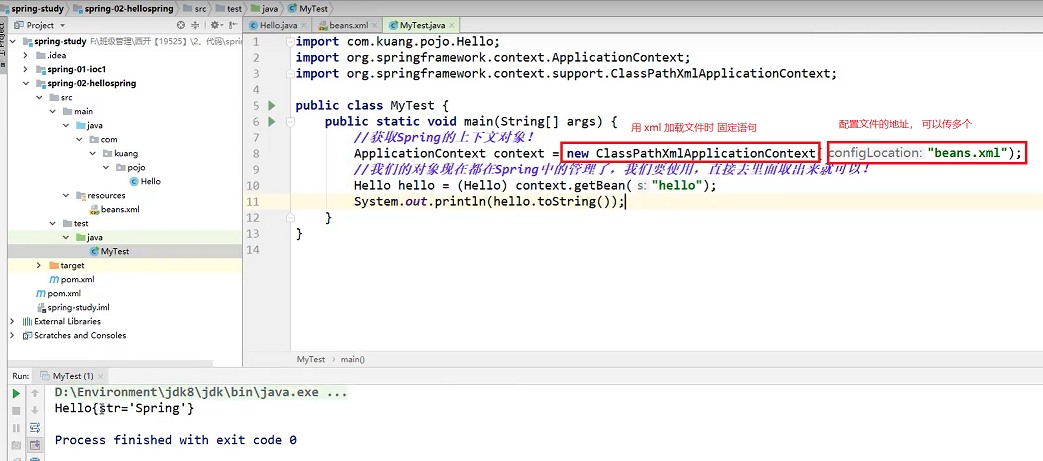Close the MyTest.java tab
The width and height of the screenshot is (1043, 461).
pyautogui.click(x=452, y=25)
